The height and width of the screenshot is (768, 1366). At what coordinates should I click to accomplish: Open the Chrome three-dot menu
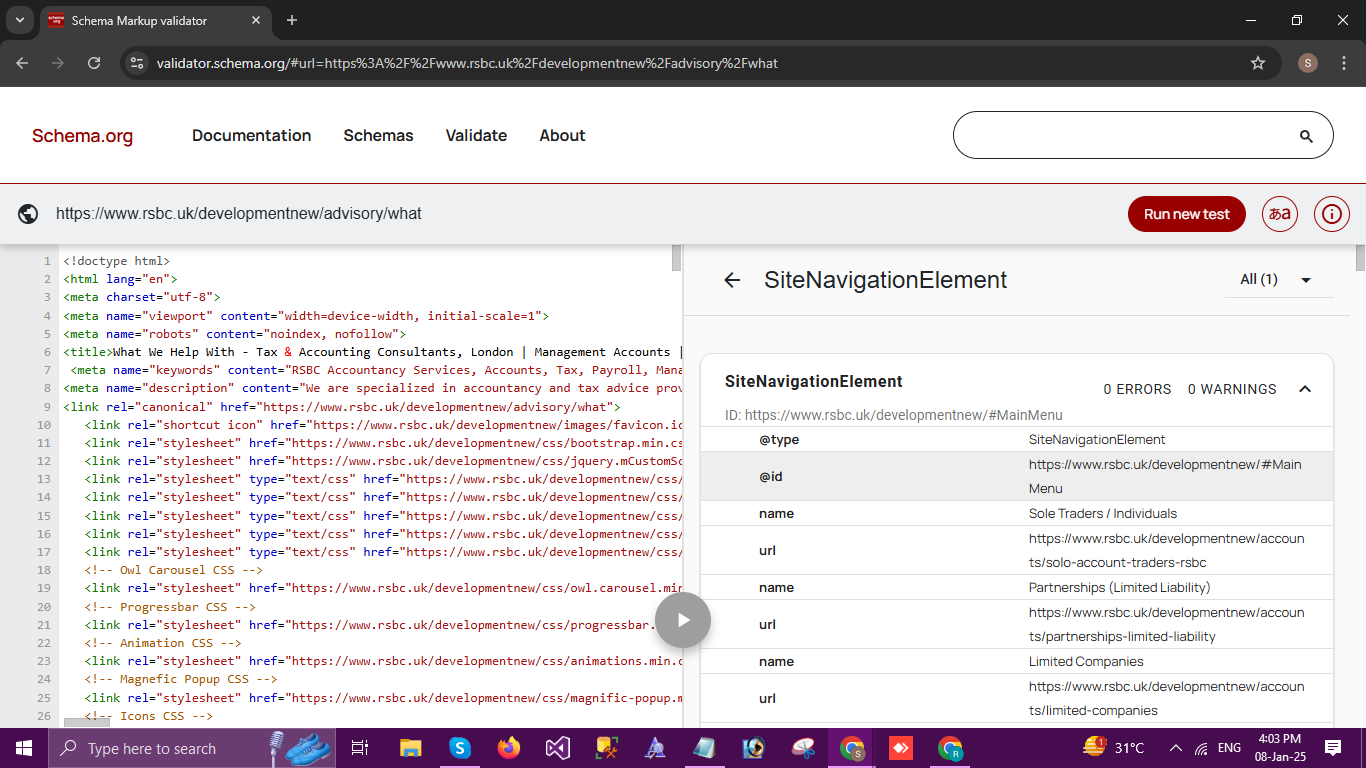tap(1343, 63)
